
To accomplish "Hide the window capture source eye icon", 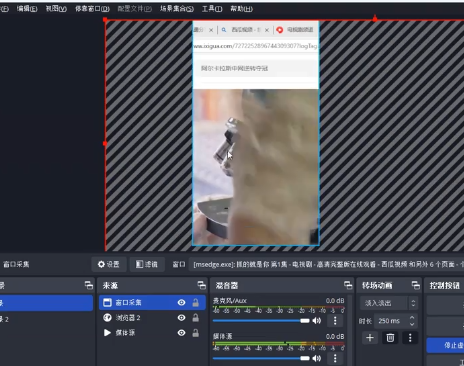I will point(181,302).
